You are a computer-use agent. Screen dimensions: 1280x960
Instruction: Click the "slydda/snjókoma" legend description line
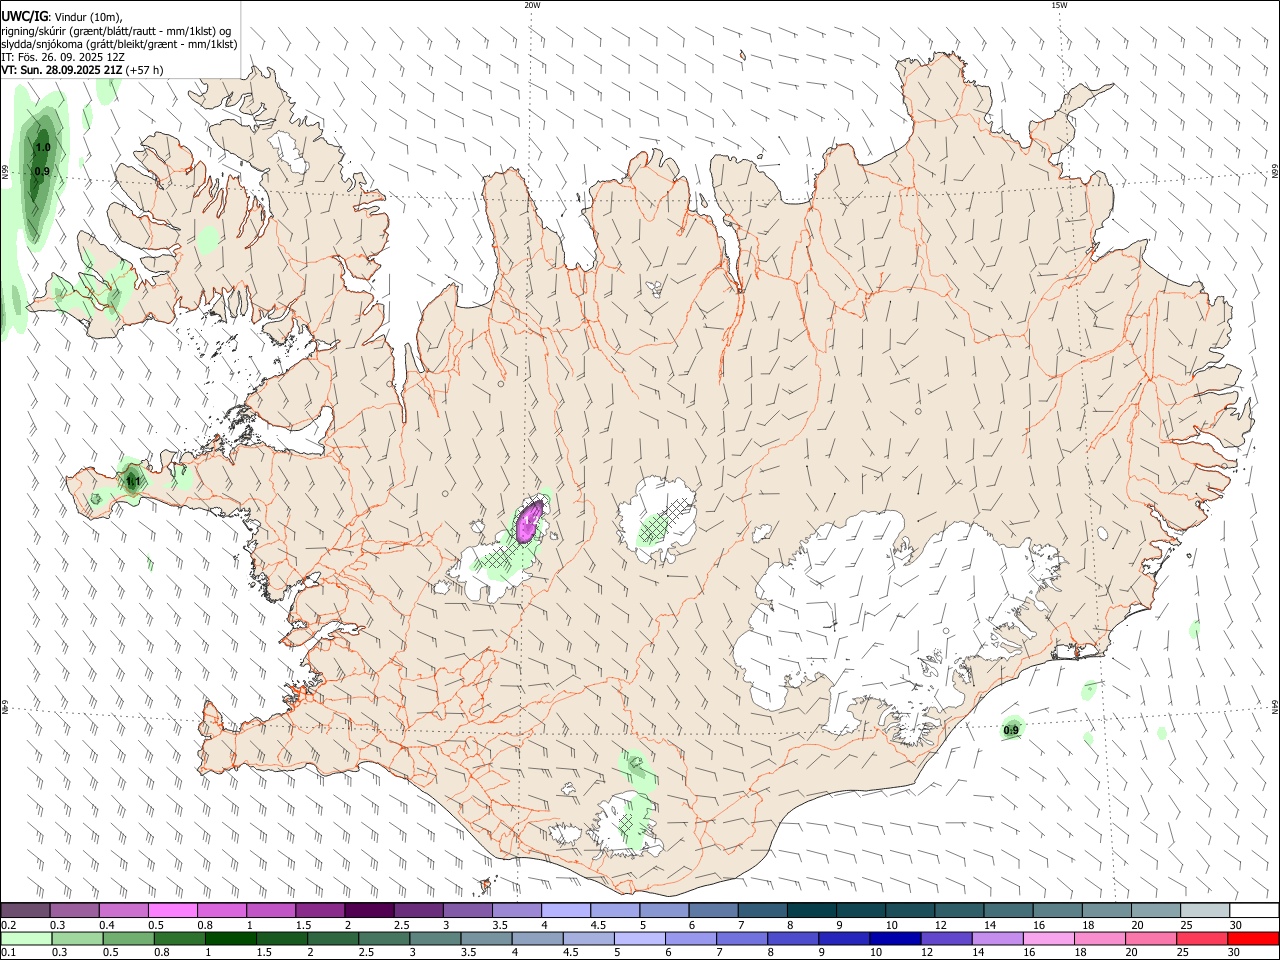119,44
